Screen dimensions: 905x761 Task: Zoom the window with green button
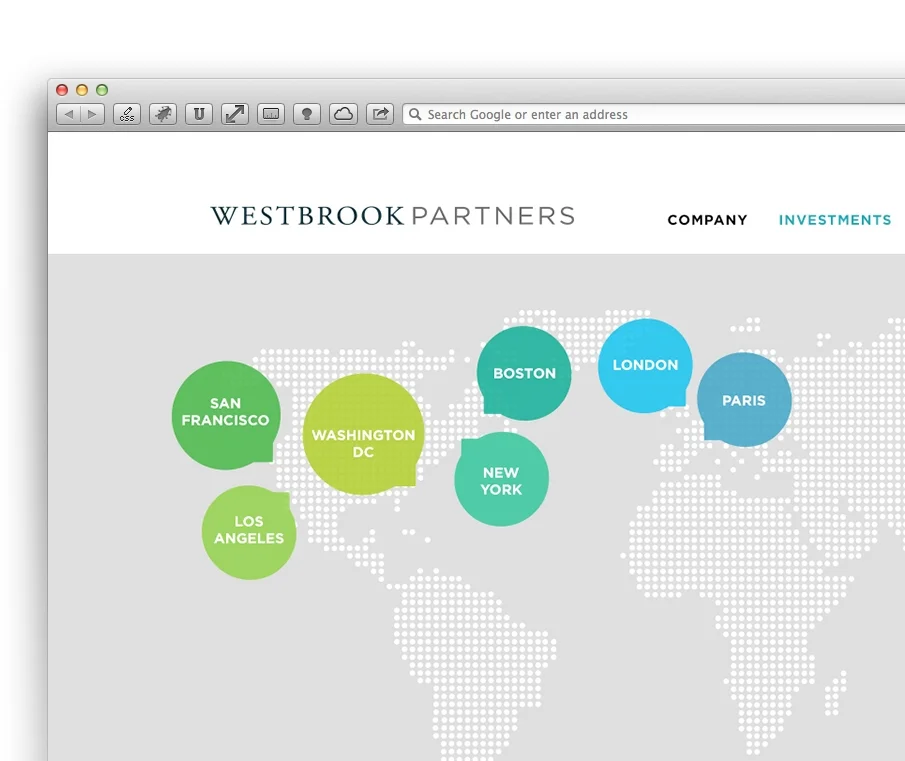pos(102,90)
